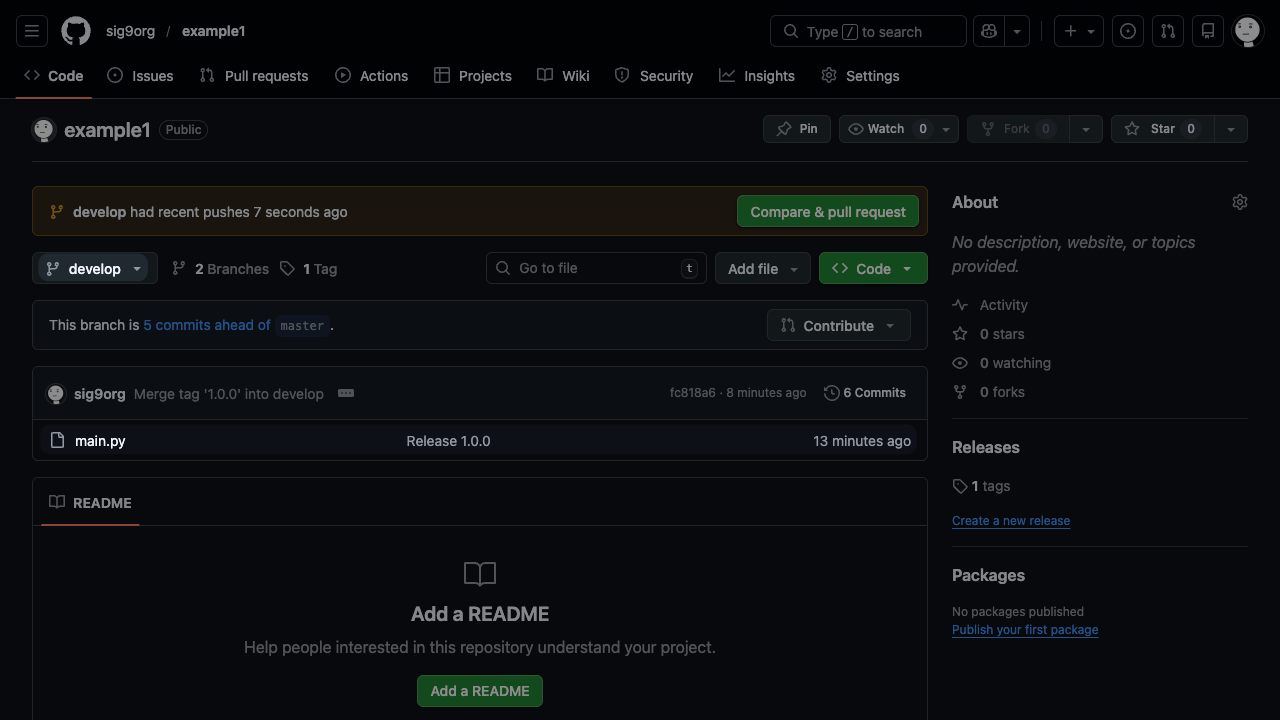
Task: Open the hamburger navigation menu
Action: coord(32,31)
